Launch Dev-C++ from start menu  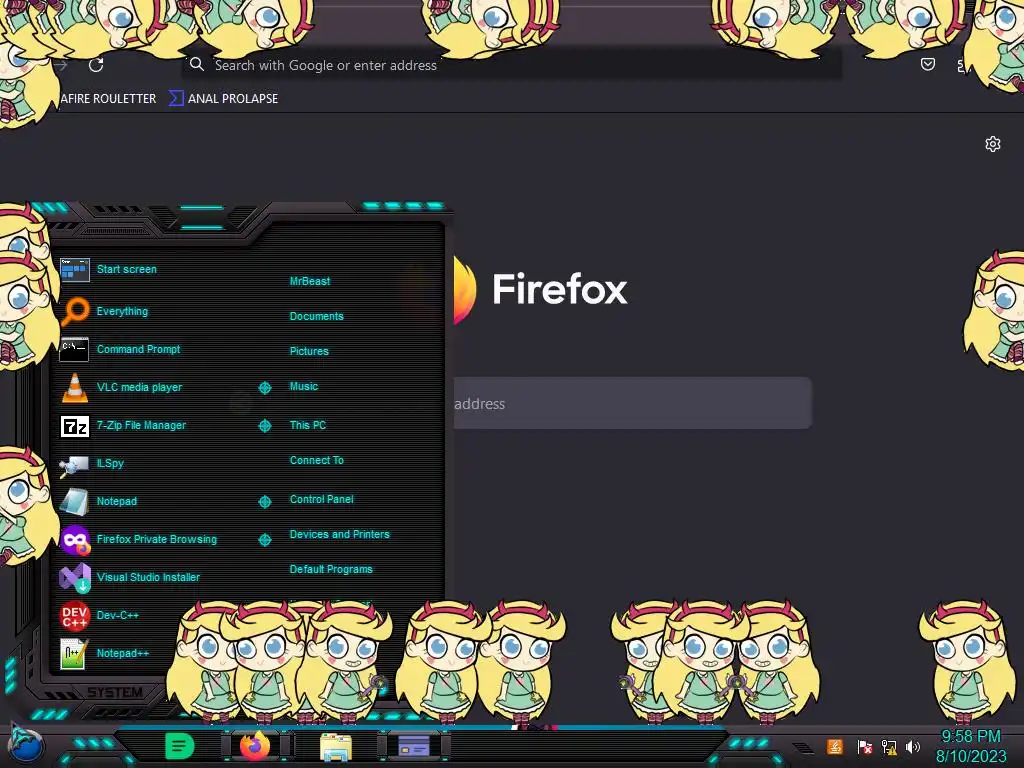coord(99,615)
